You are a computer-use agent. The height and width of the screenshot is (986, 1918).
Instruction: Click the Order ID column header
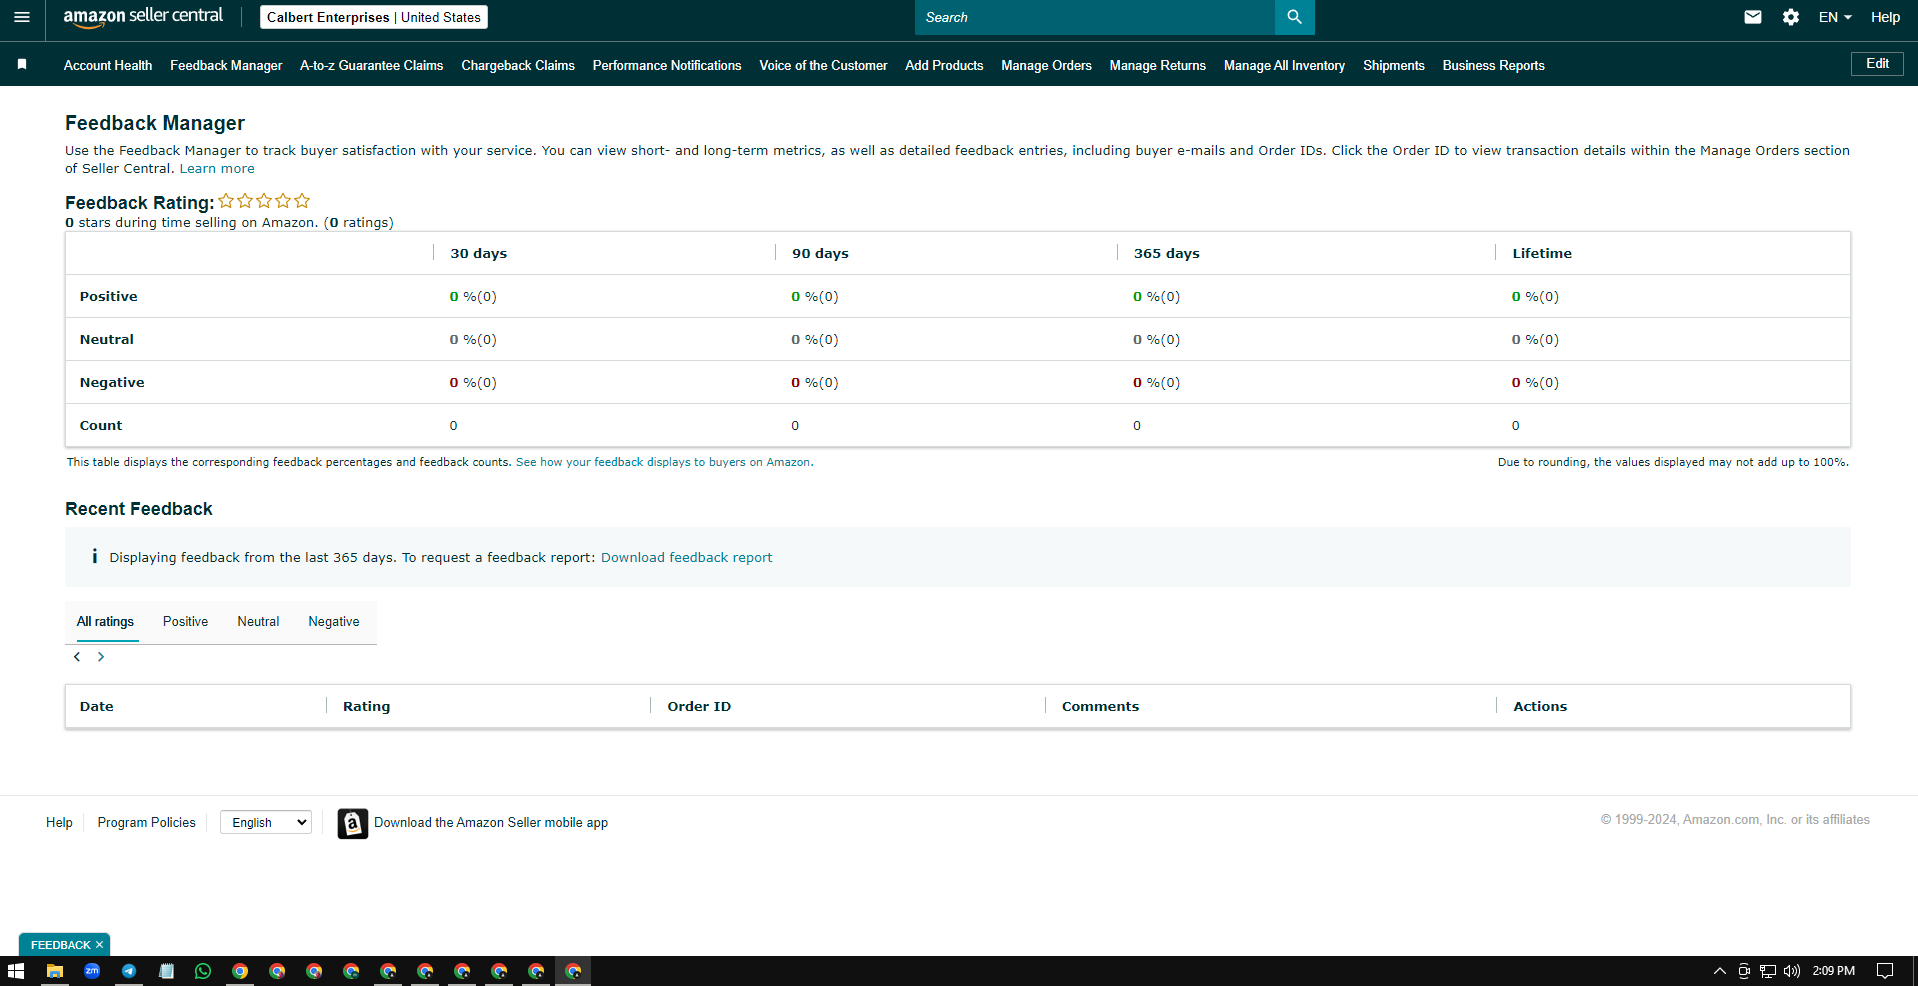(699, 706)
